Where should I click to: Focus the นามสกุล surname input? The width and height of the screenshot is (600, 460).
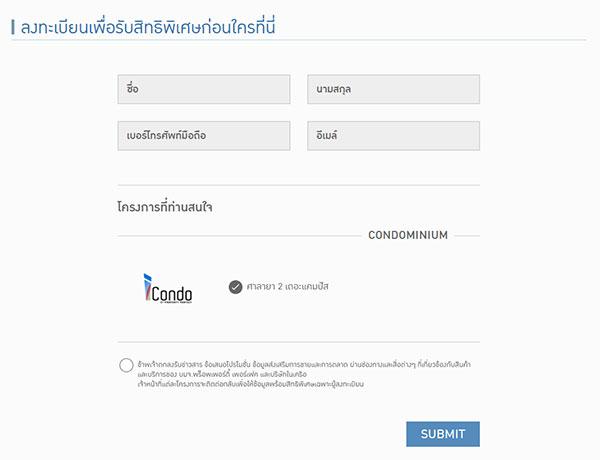tap(393, 89)
